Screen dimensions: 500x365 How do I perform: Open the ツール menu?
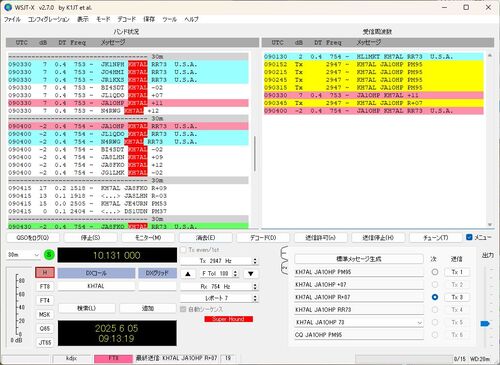point(169,19)
